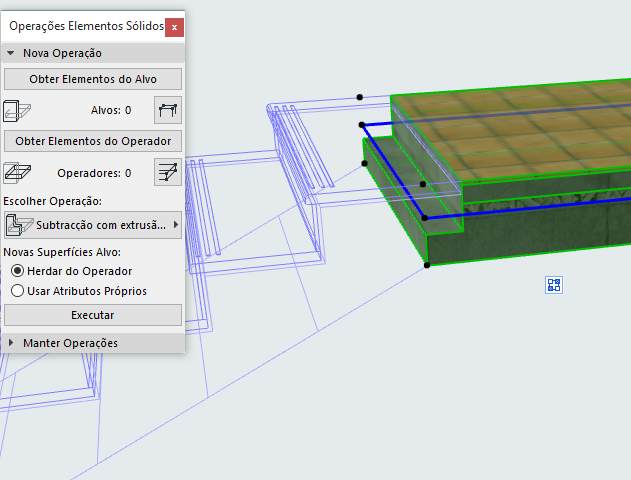Click the select operators icon button
Image resolution: width=631 pixels, height=480 pixels.
(167, 172)
